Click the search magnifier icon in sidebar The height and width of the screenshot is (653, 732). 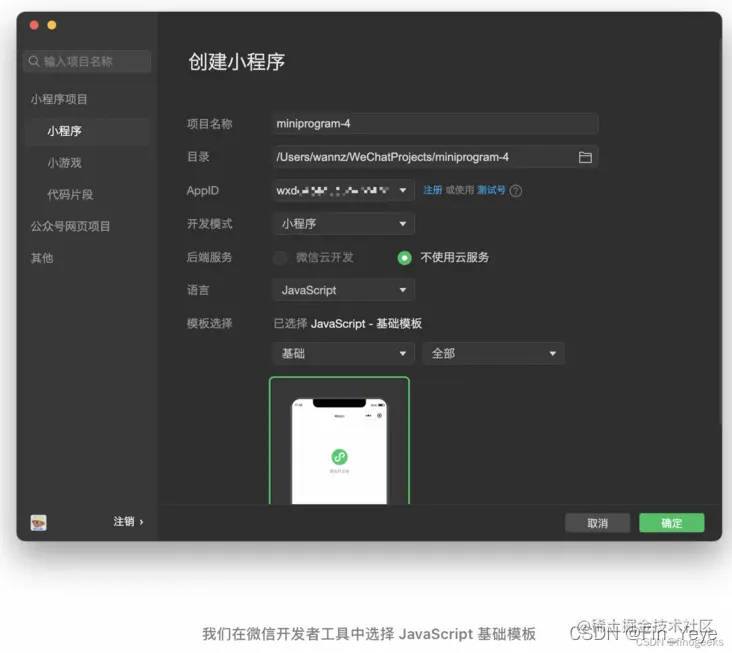pos(34,61)
